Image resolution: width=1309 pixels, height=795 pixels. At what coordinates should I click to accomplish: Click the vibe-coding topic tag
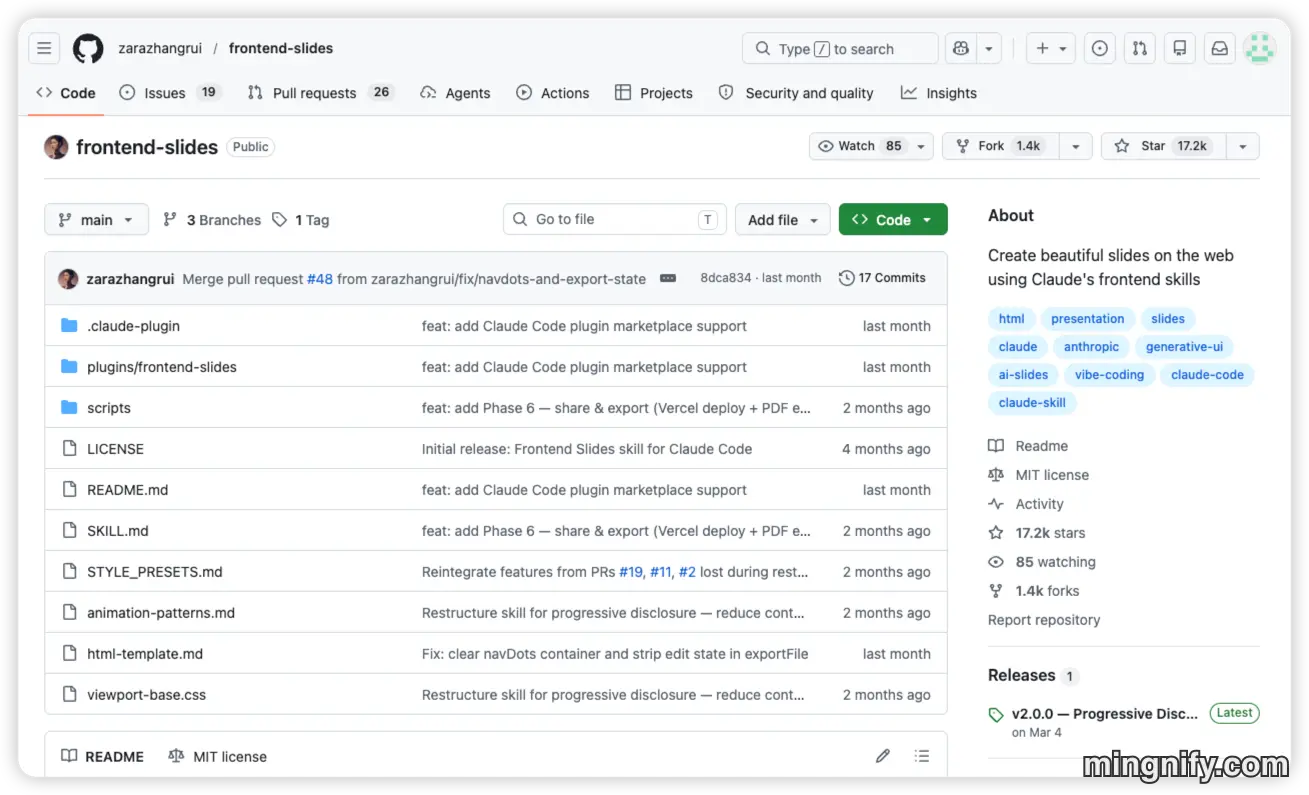pos(1109,375)
